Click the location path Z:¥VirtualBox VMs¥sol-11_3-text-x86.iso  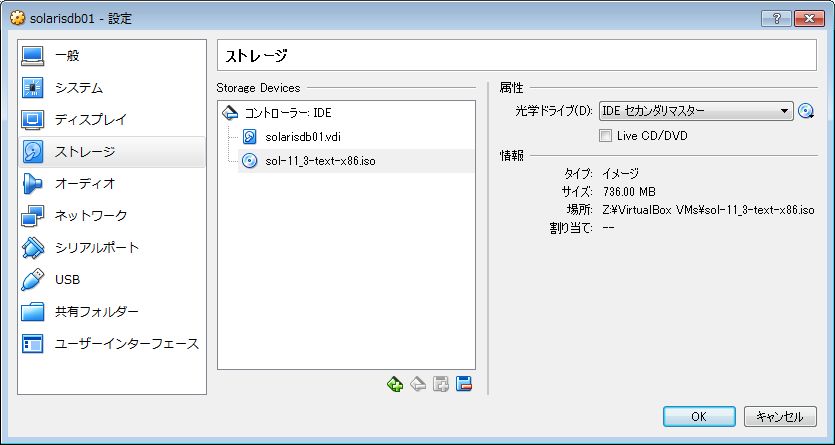coord(708,210)
